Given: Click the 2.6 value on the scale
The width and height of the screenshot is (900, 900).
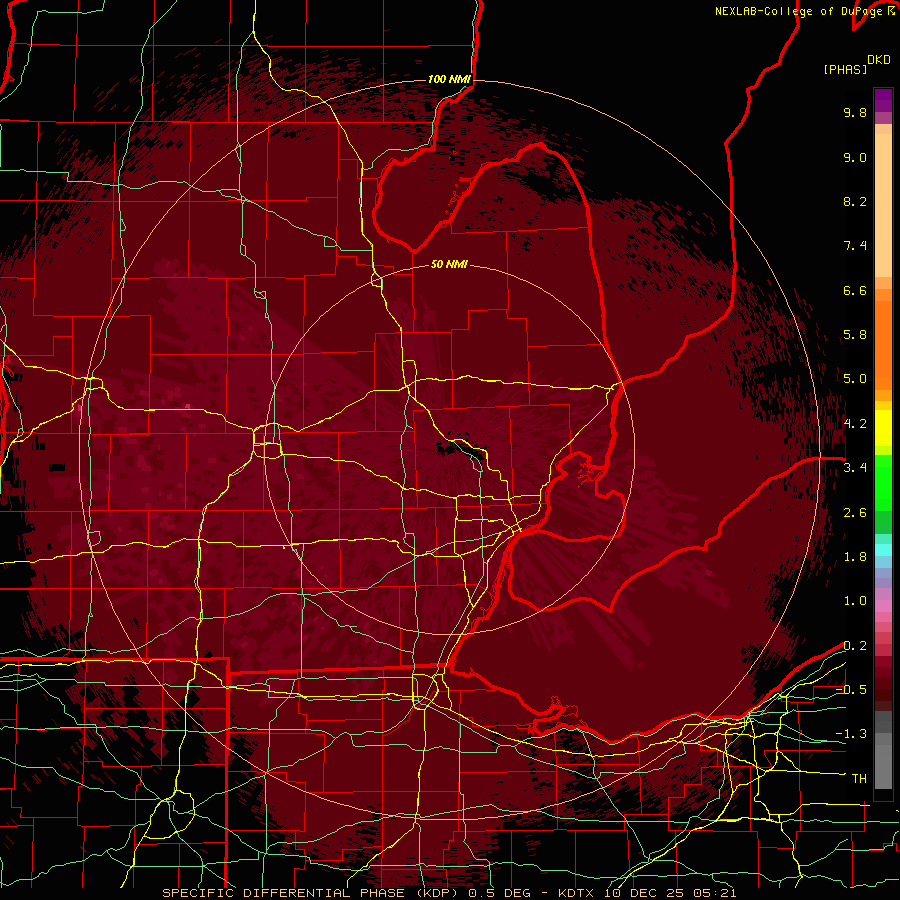Looking at the screenshot, I should 855,513.
